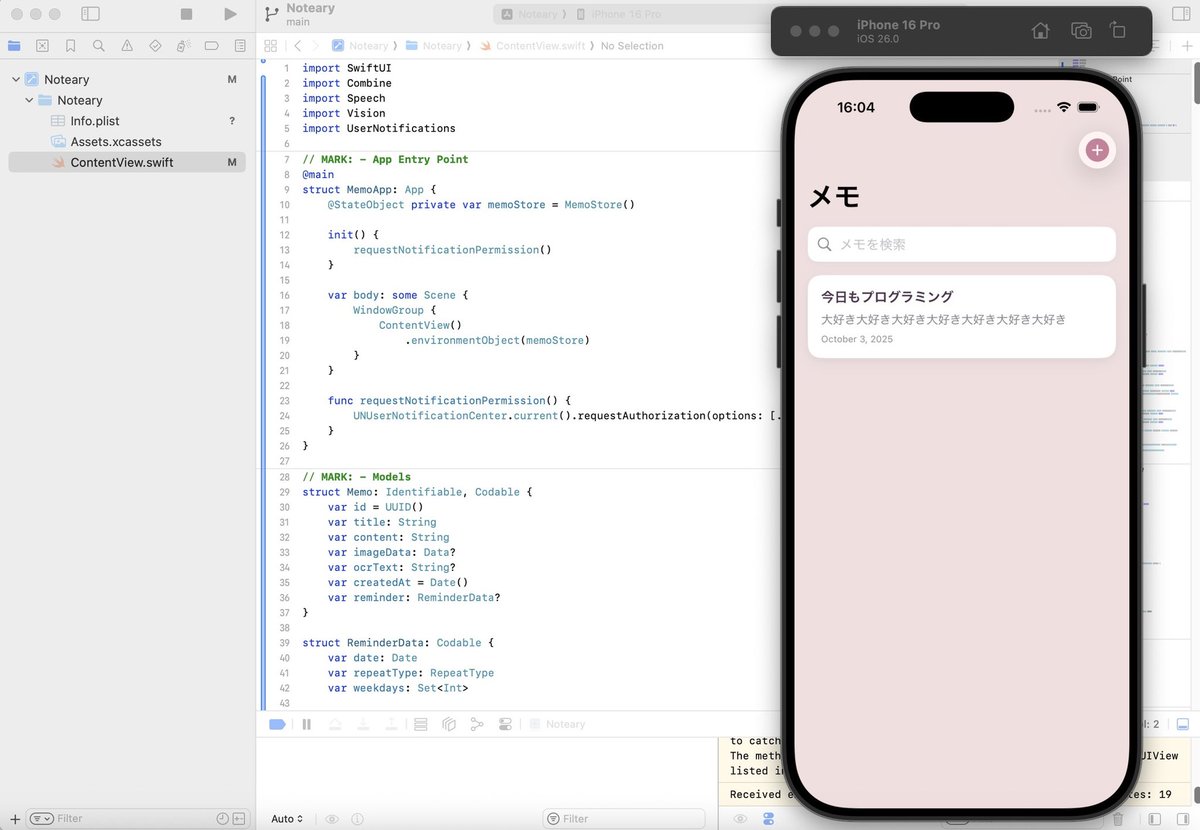This screenshot has height=830, width=1200.
Task: Open the Project navigator tab
Action: click(14, 45)
